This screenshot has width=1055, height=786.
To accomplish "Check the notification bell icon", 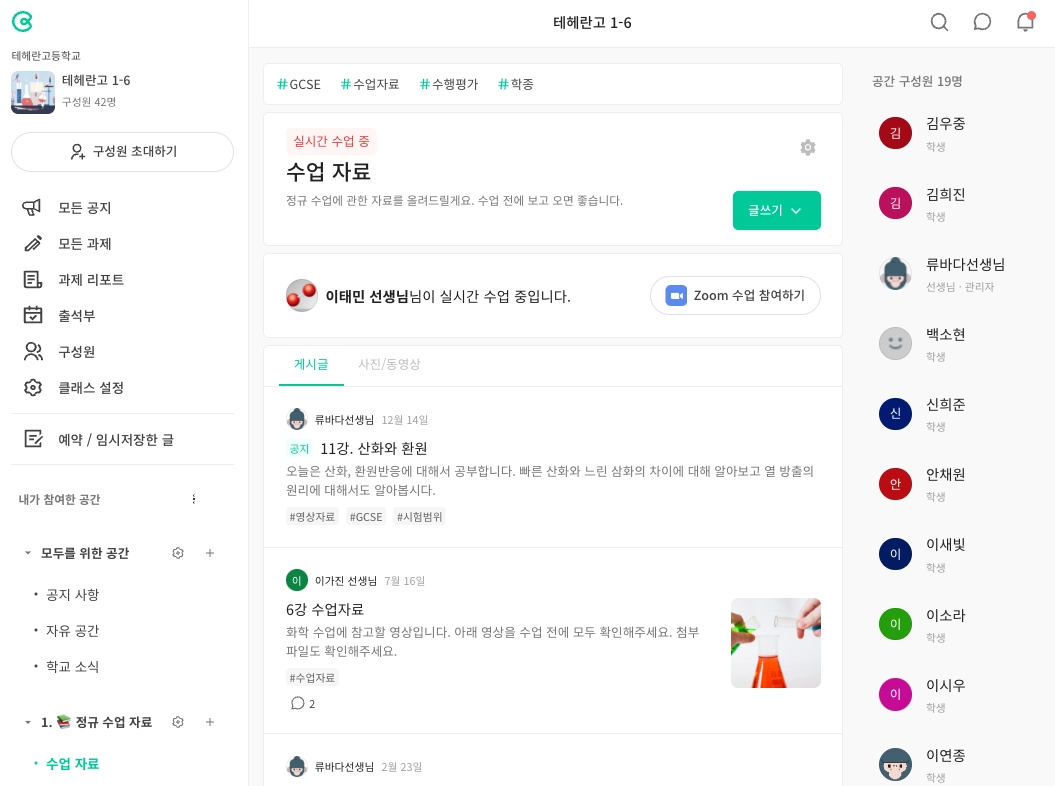I will (x=1025, y=22).
